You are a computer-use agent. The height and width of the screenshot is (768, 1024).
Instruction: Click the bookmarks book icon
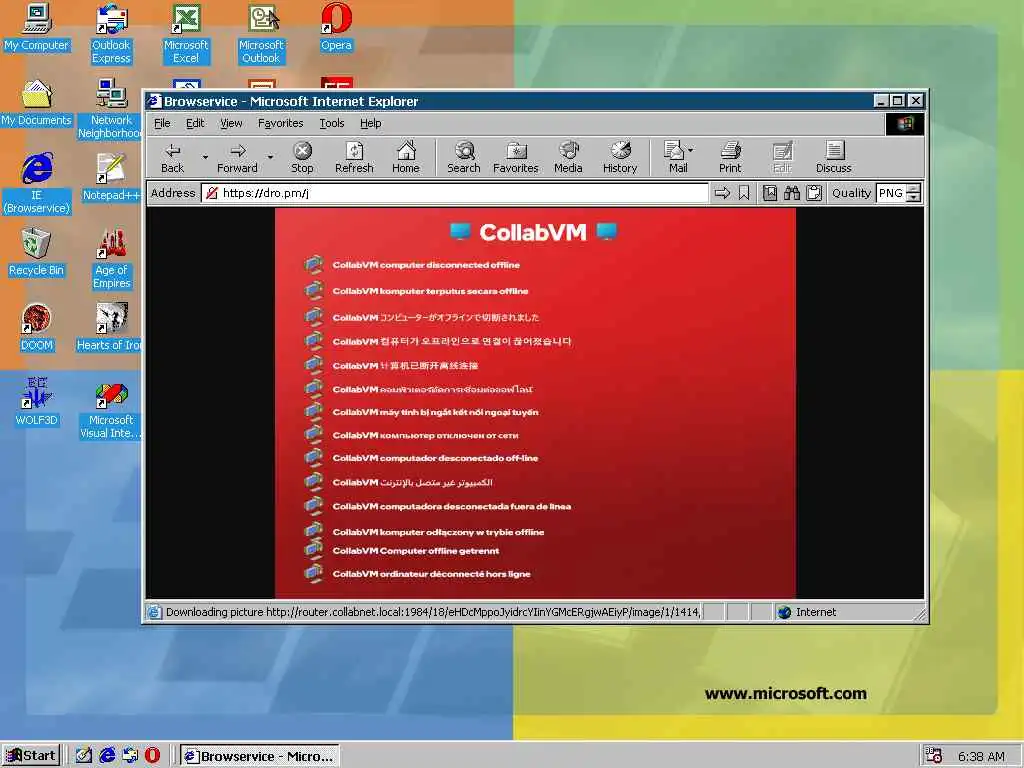[770, 193]
